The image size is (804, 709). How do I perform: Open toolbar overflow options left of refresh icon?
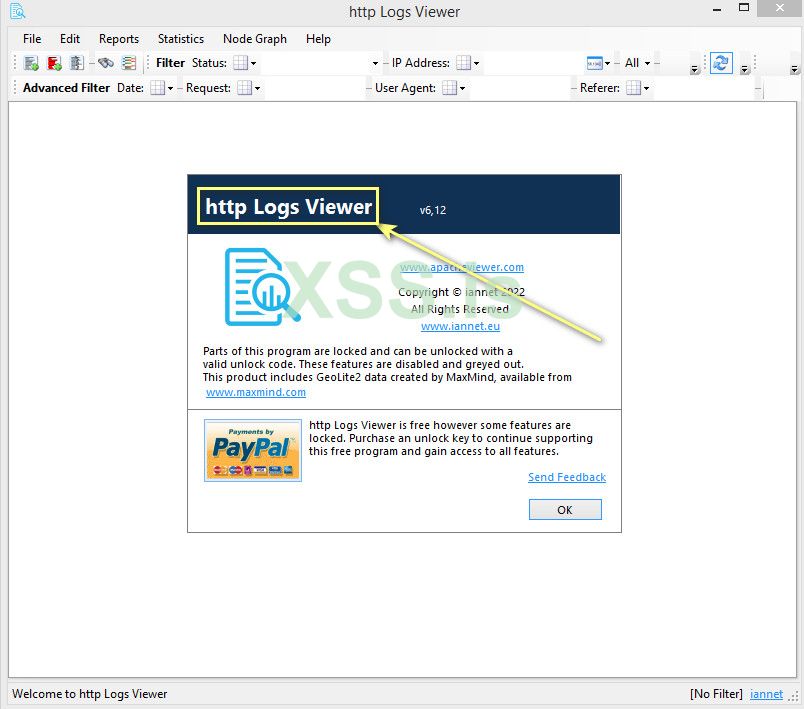click(695, 69)
